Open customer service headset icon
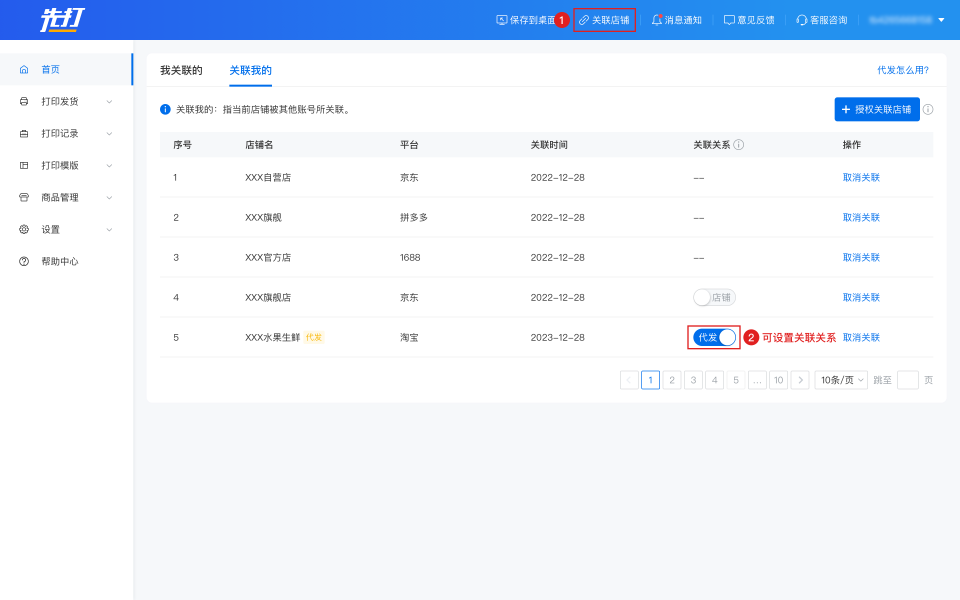This screenshot has width=960, height=600. [x=802, y=20]
